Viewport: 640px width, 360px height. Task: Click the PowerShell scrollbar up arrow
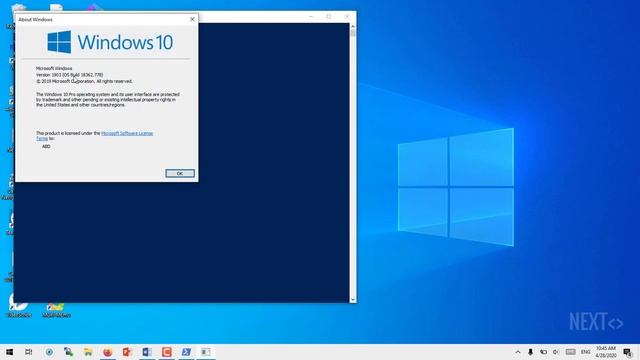tap(353, 27)
